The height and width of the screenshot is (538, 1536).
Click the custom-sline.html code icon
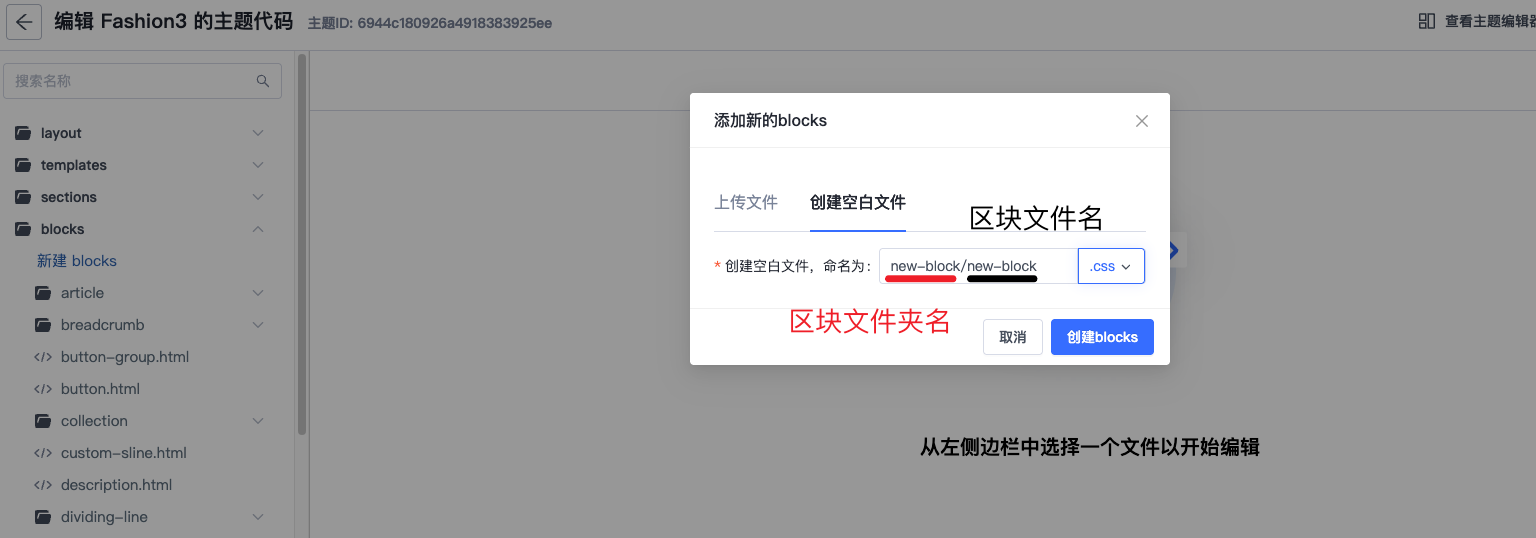[x=43, y=453]
